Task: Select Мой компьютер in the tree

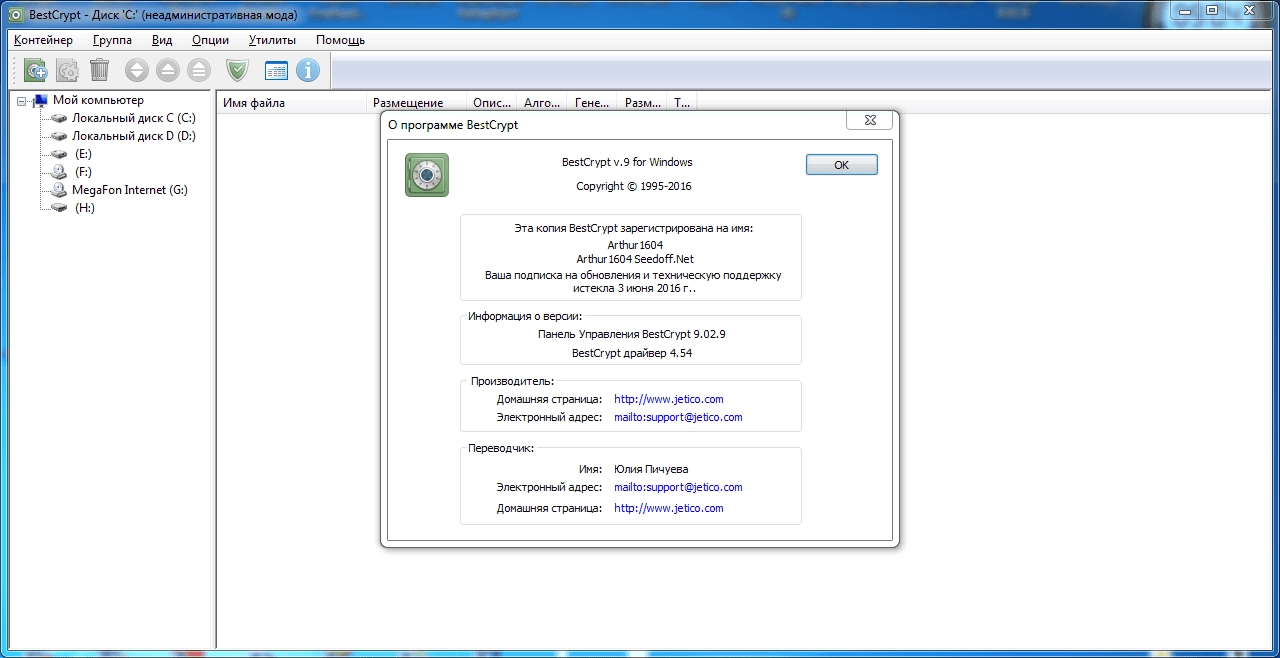Action: pos(98,100)
